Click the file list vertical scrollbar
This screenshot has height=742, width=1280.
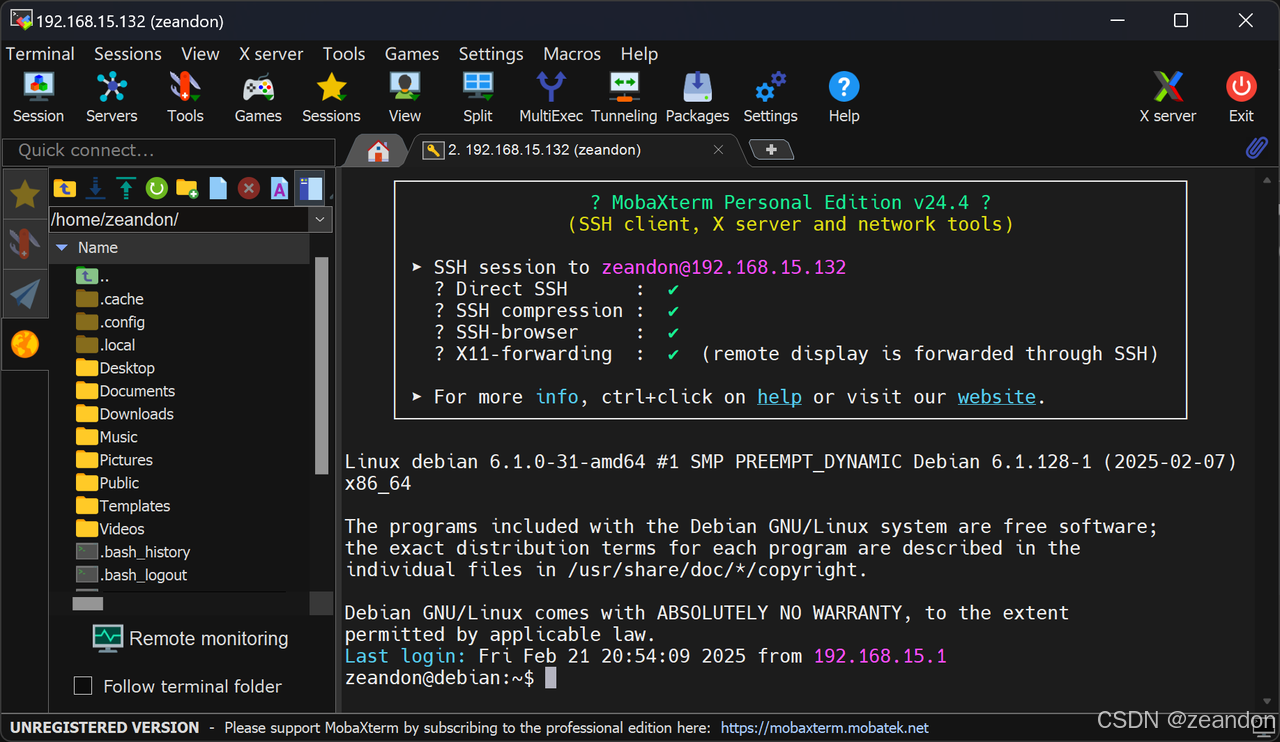[x=321, y=364]
